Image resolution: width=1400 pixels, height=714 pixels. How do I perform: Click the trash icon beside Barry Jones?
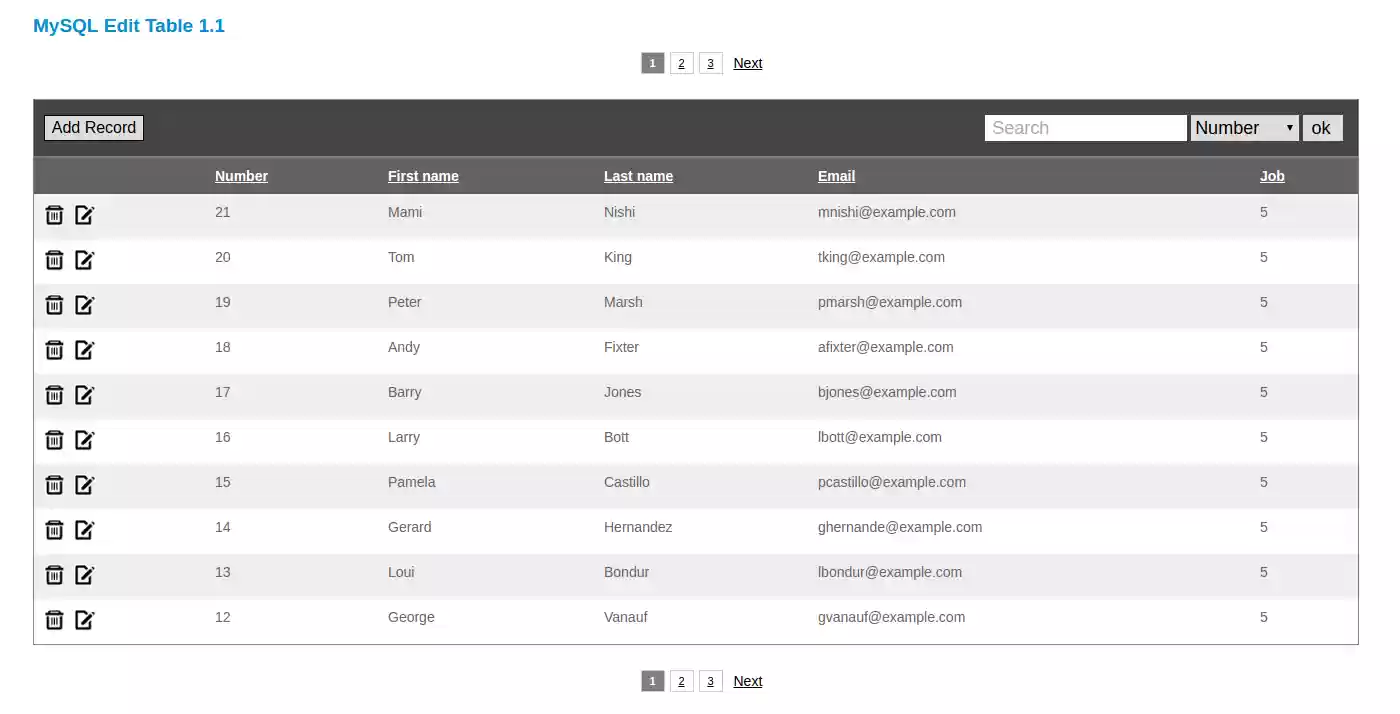54,394
